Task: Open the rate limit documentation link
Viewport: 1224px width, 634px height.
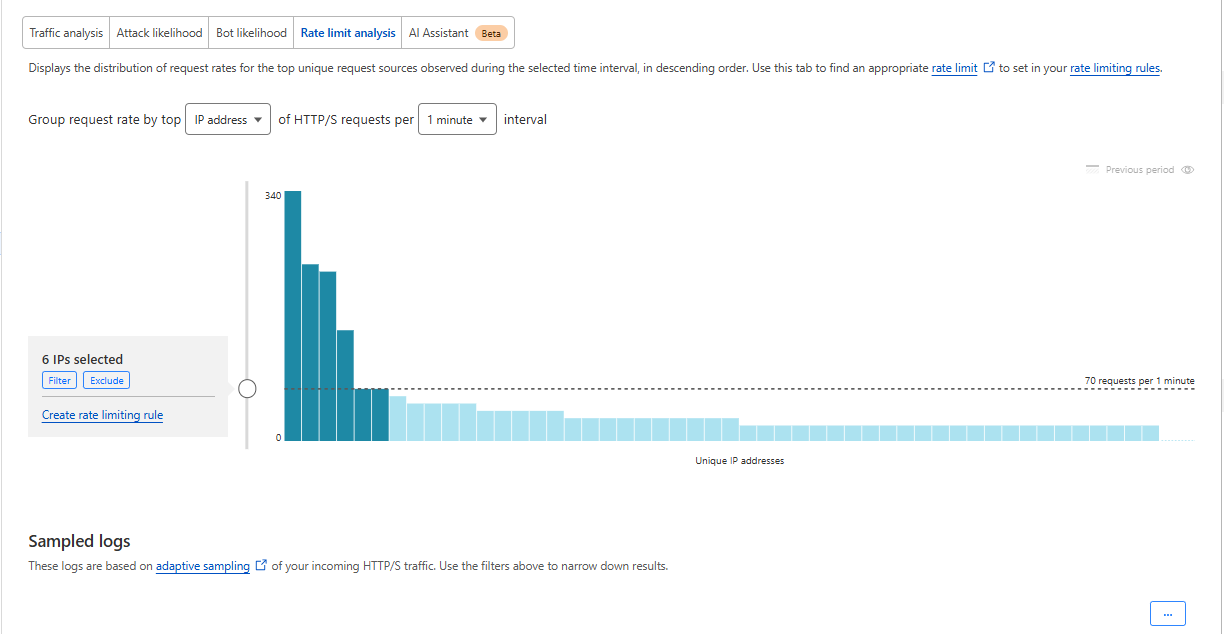Action: pos(954,69)
